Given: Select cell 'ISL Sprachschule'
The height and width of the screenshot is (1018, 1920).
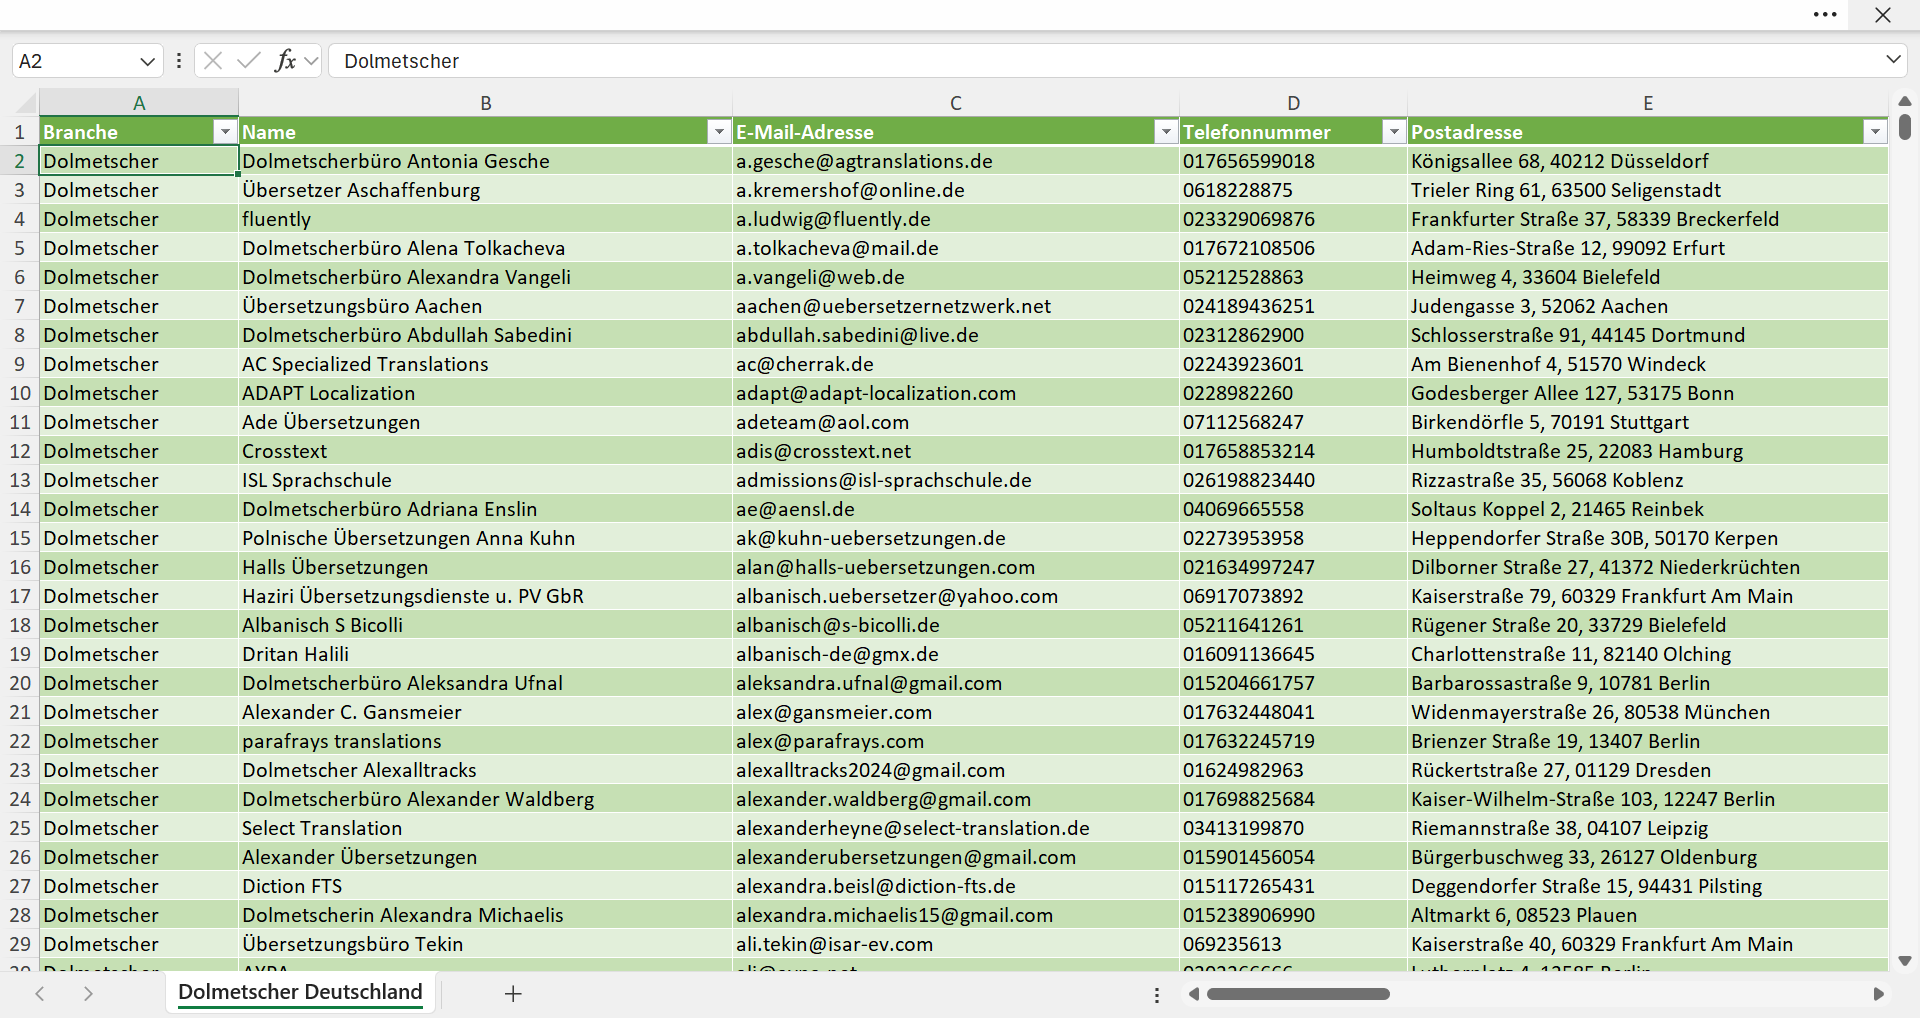Looking at the screenshot, I should point(485,480).
